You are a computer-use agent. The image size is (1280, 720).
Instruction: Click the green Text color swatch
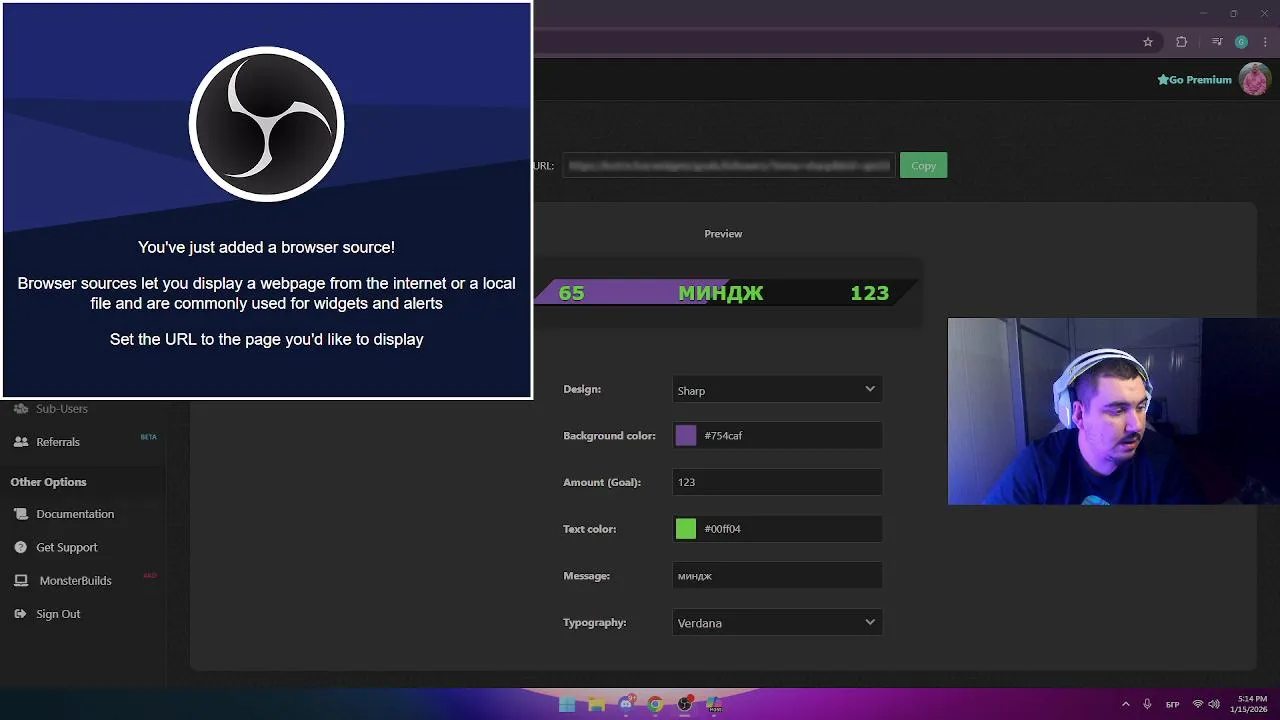(x=686, y=529)
